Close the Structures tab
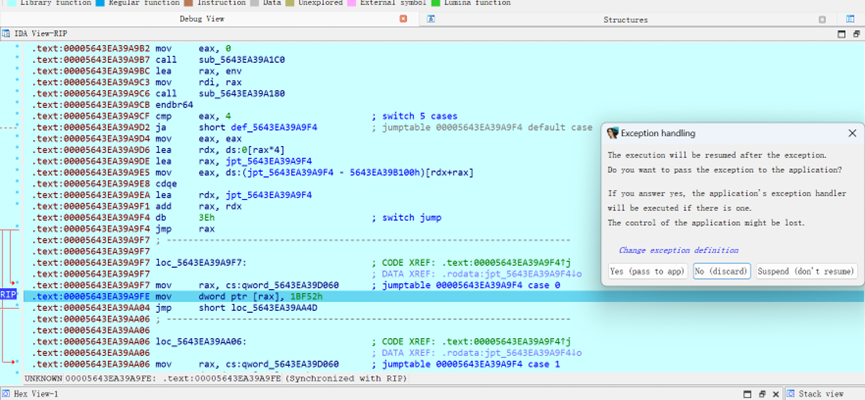Viewport: 865px width, 400px height. point(822,19)
